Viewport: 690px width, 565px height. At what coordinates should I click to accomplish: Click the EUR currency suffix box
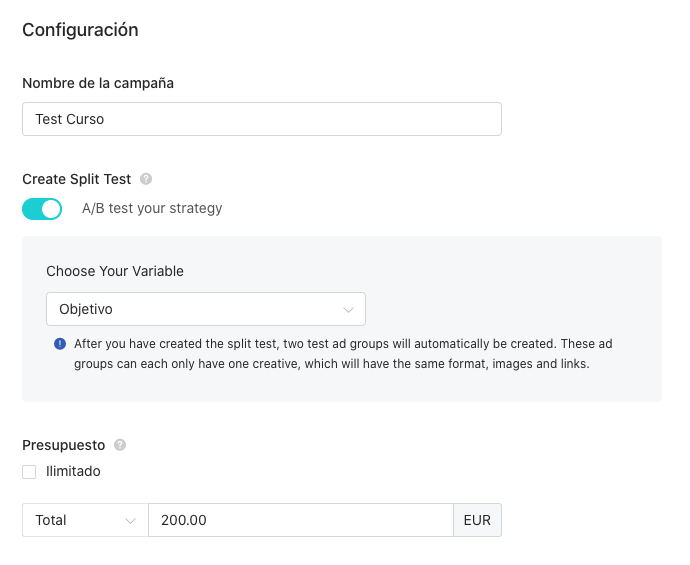[x=477, y=520]
